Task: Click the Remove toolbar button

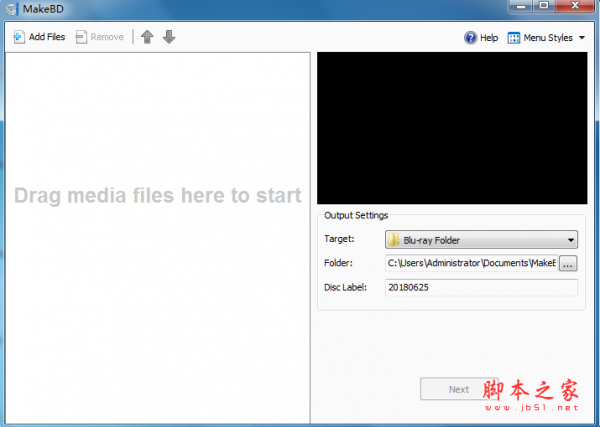Action: 99,37
